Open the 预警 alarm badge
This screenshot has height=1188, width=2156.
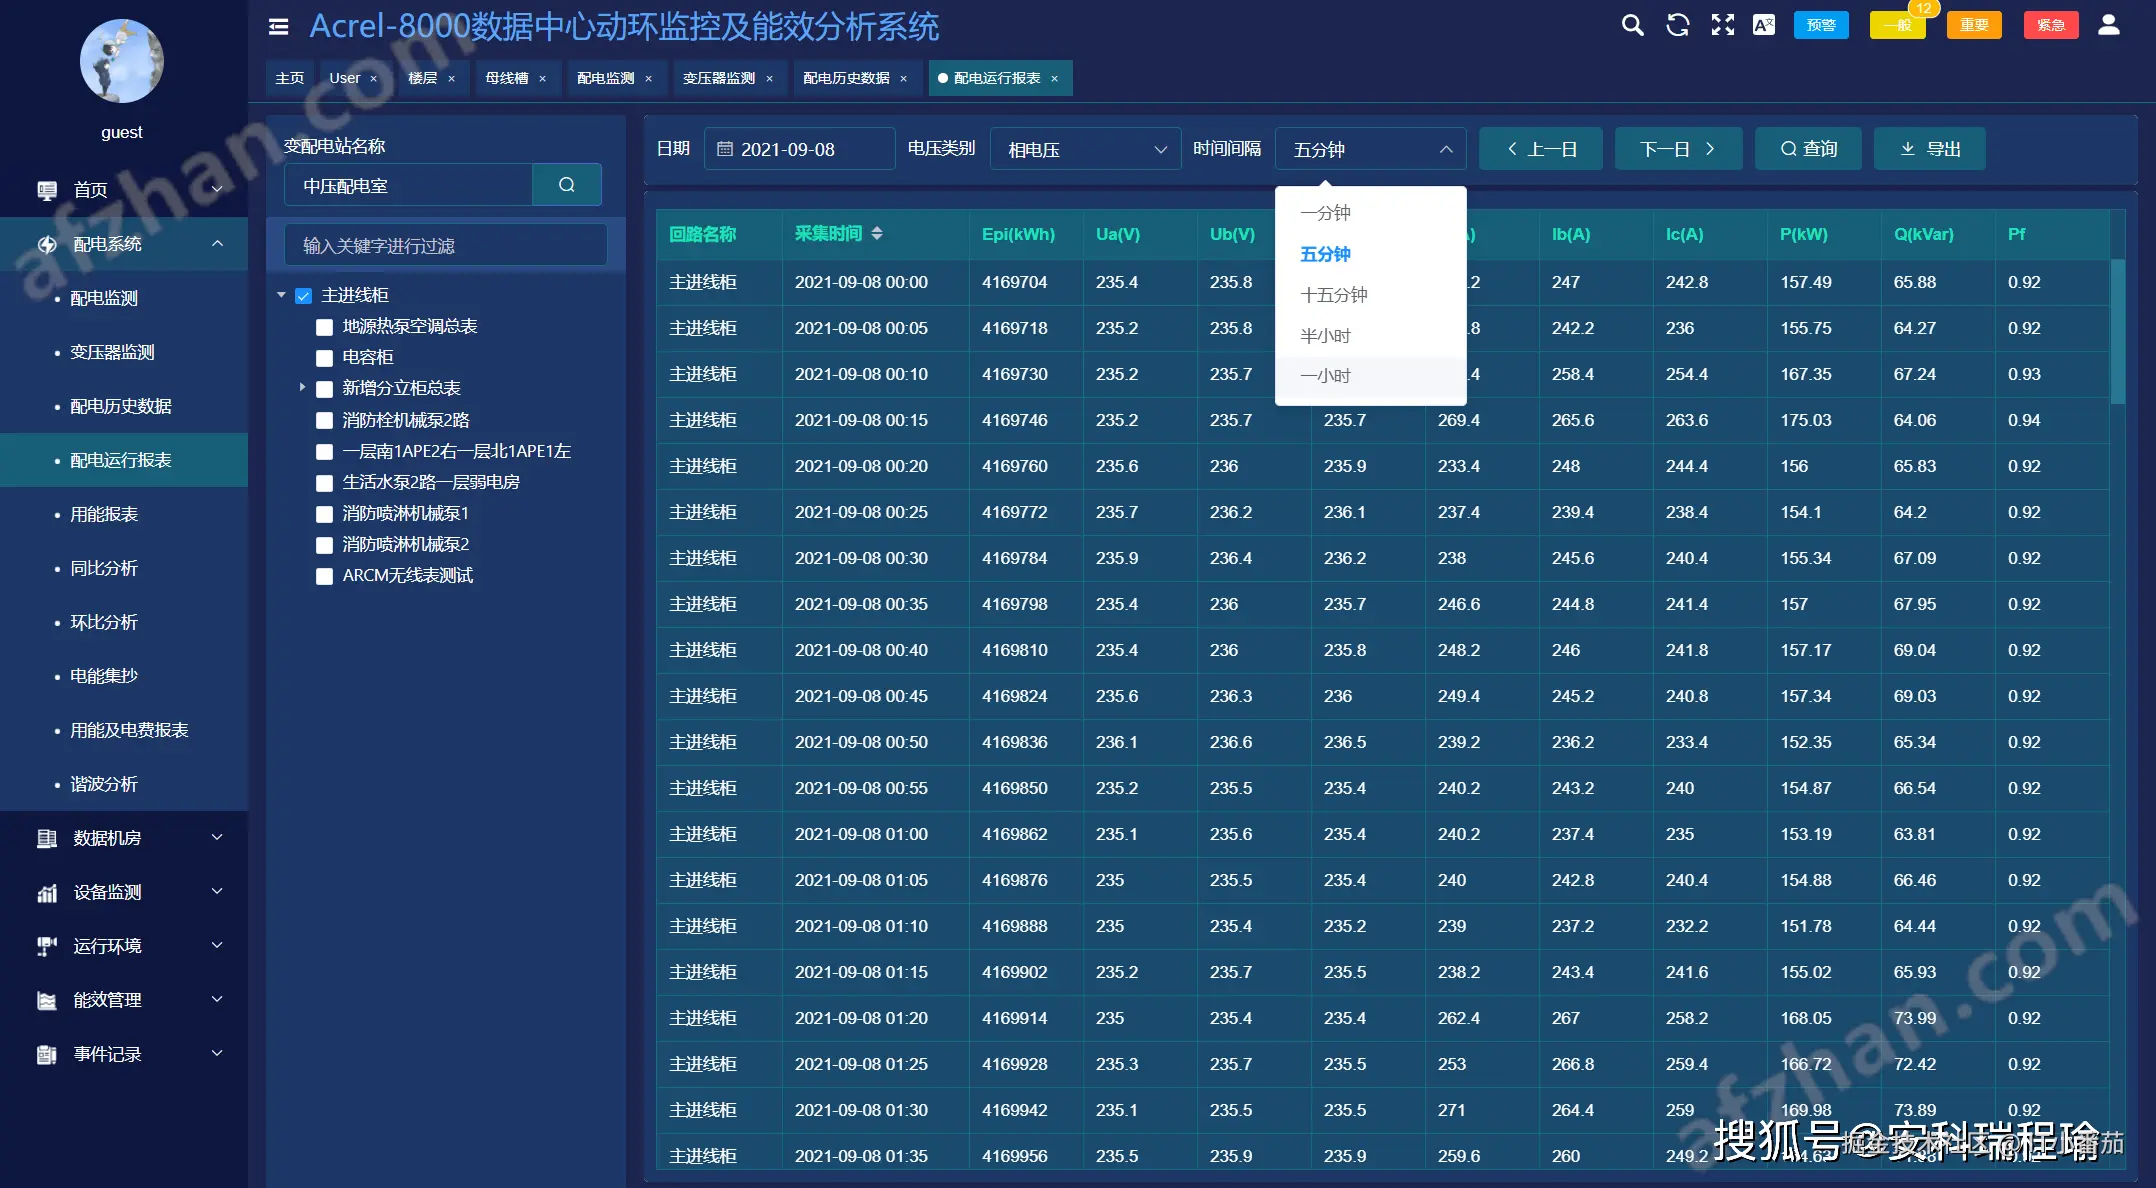[x=1821, y=25]
